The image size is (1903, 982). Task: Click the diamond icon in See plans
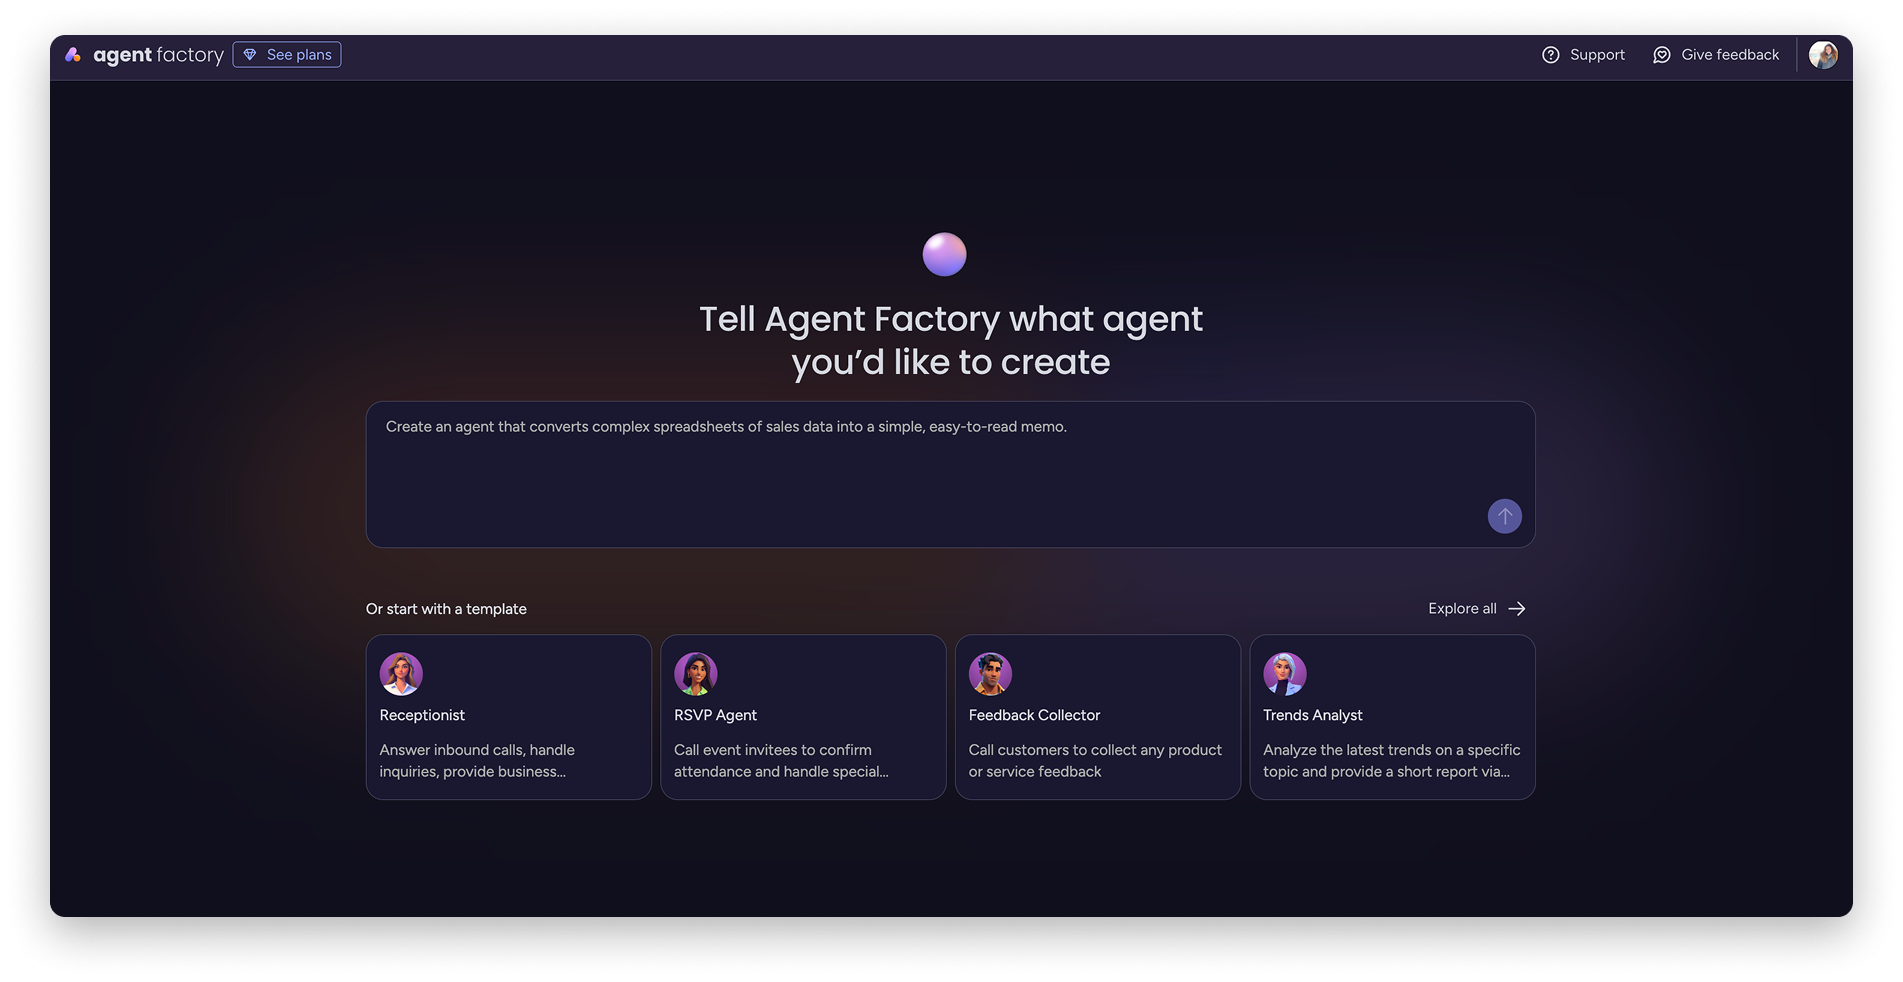tap(250, 55)
